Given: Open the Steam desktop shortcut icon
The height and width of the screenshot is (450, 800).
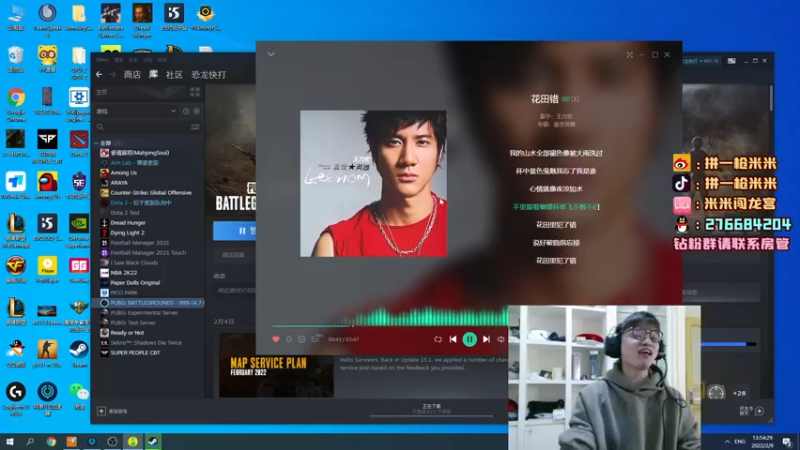Looking at the screenshot, I should 79,355.
